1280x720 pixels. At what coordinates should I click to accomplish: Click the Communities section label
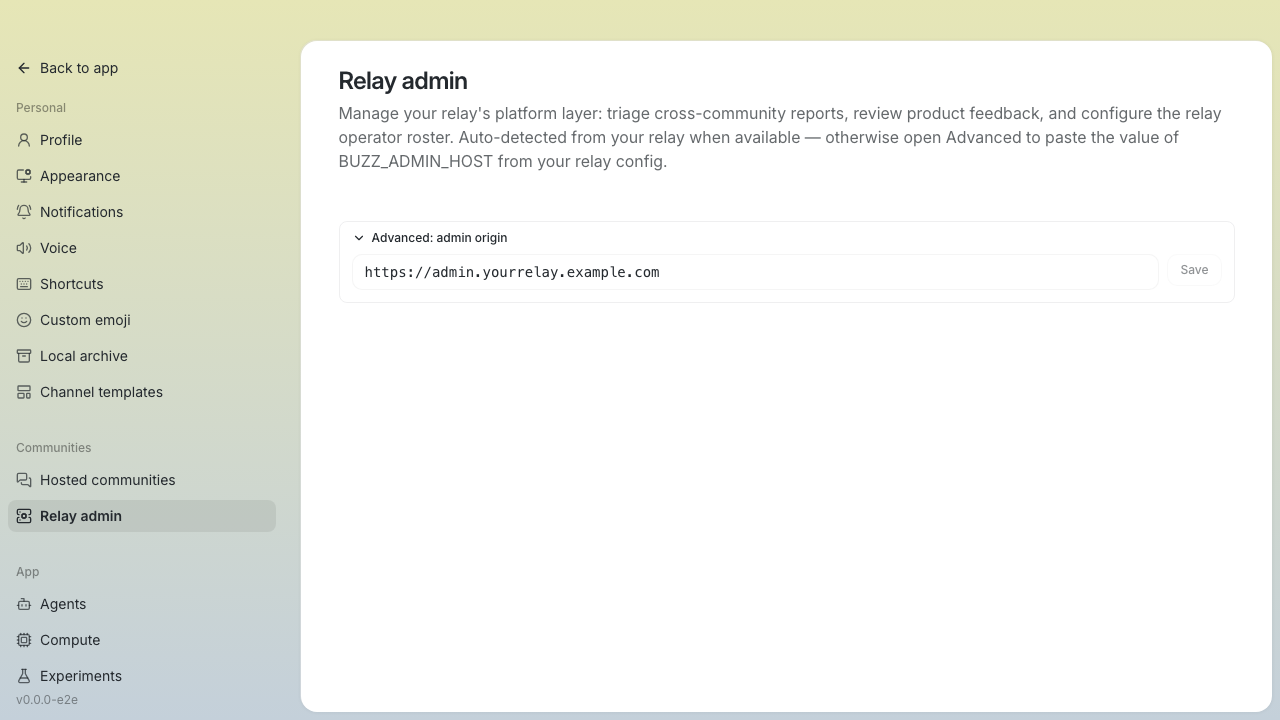coord(53,448)
